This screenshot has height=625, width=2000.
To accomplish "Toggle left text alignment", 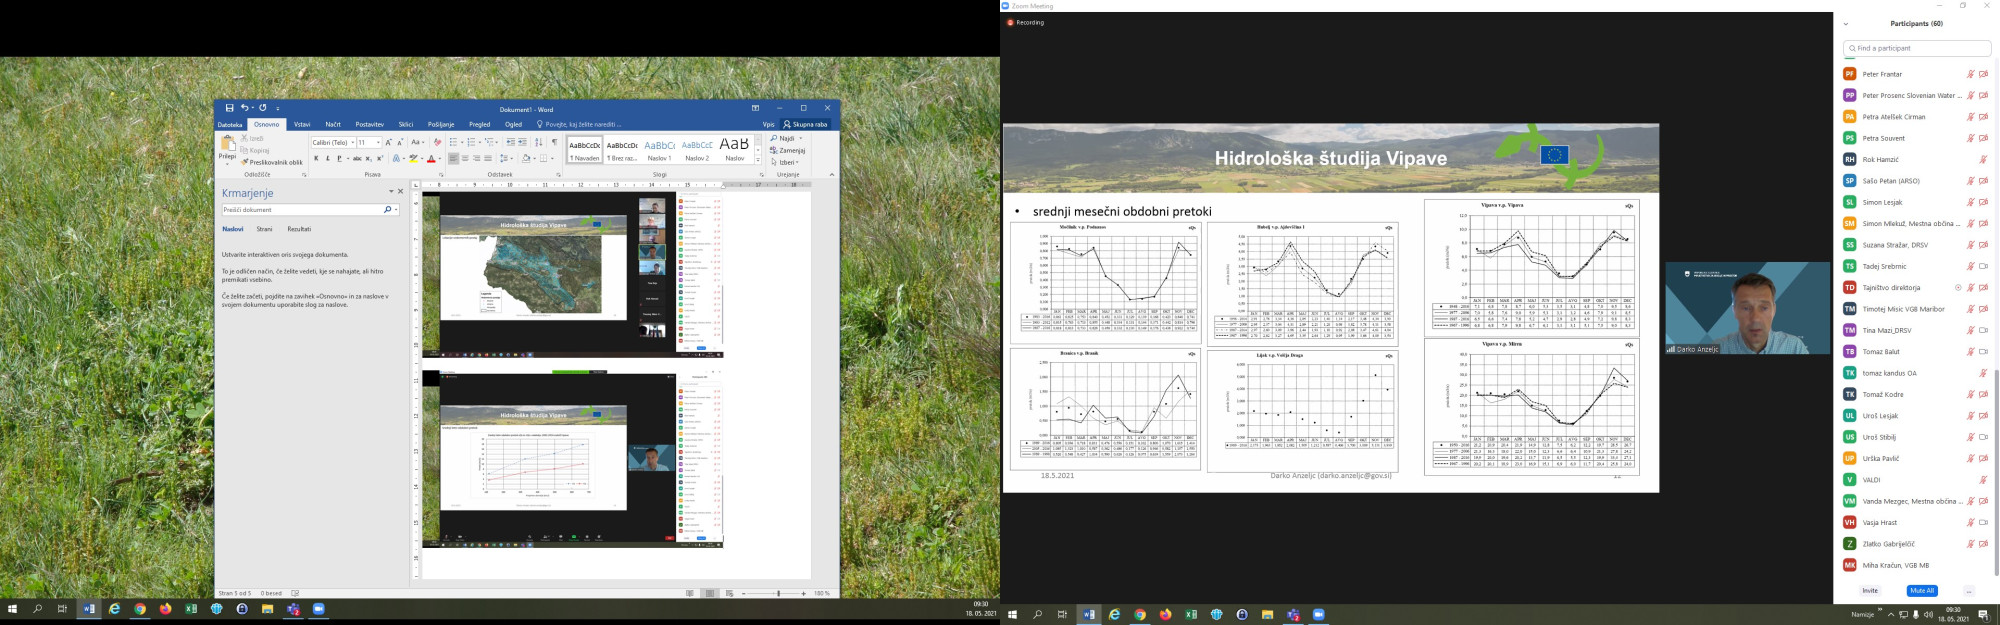I will click(453, 158).
